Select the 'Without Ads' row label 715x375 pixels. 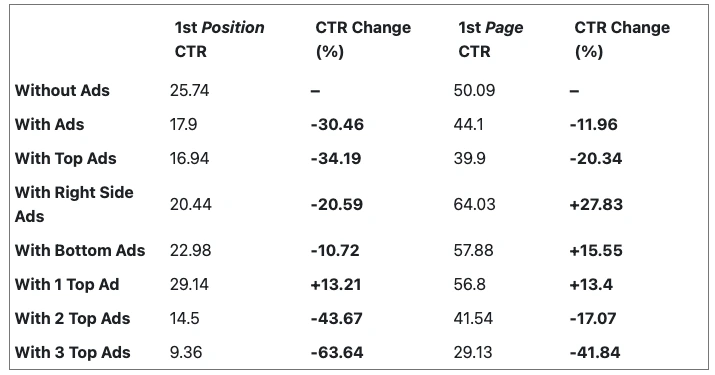[62, 90]
